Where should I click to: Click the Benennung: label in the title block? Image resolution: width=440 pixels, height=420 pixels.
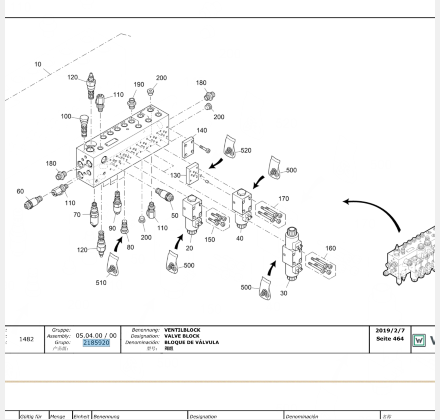[146, 330]
